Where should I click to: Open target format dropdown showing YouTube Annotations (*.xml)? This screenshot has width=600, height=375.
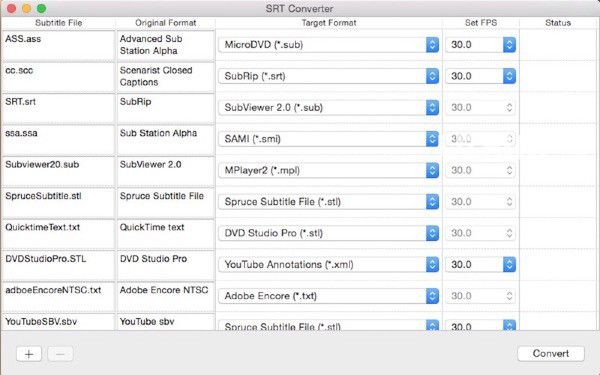[329, 264]
